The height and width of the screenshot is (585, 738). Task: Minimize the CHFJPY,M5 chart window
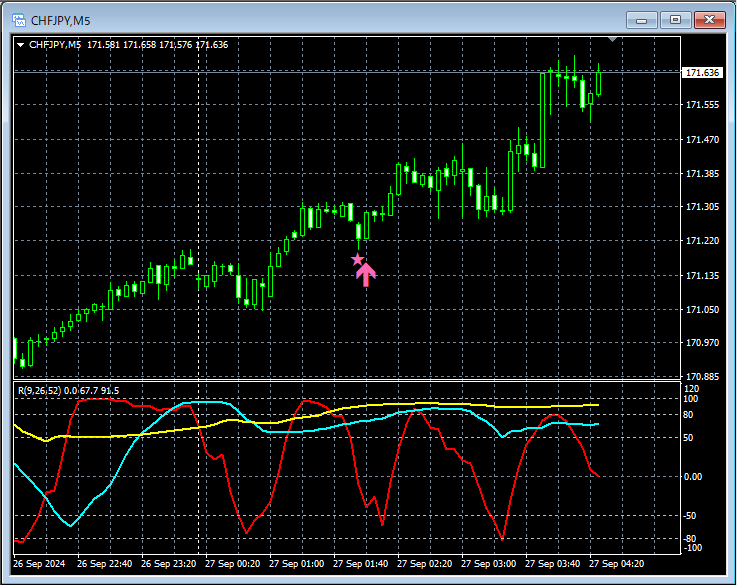642,20
